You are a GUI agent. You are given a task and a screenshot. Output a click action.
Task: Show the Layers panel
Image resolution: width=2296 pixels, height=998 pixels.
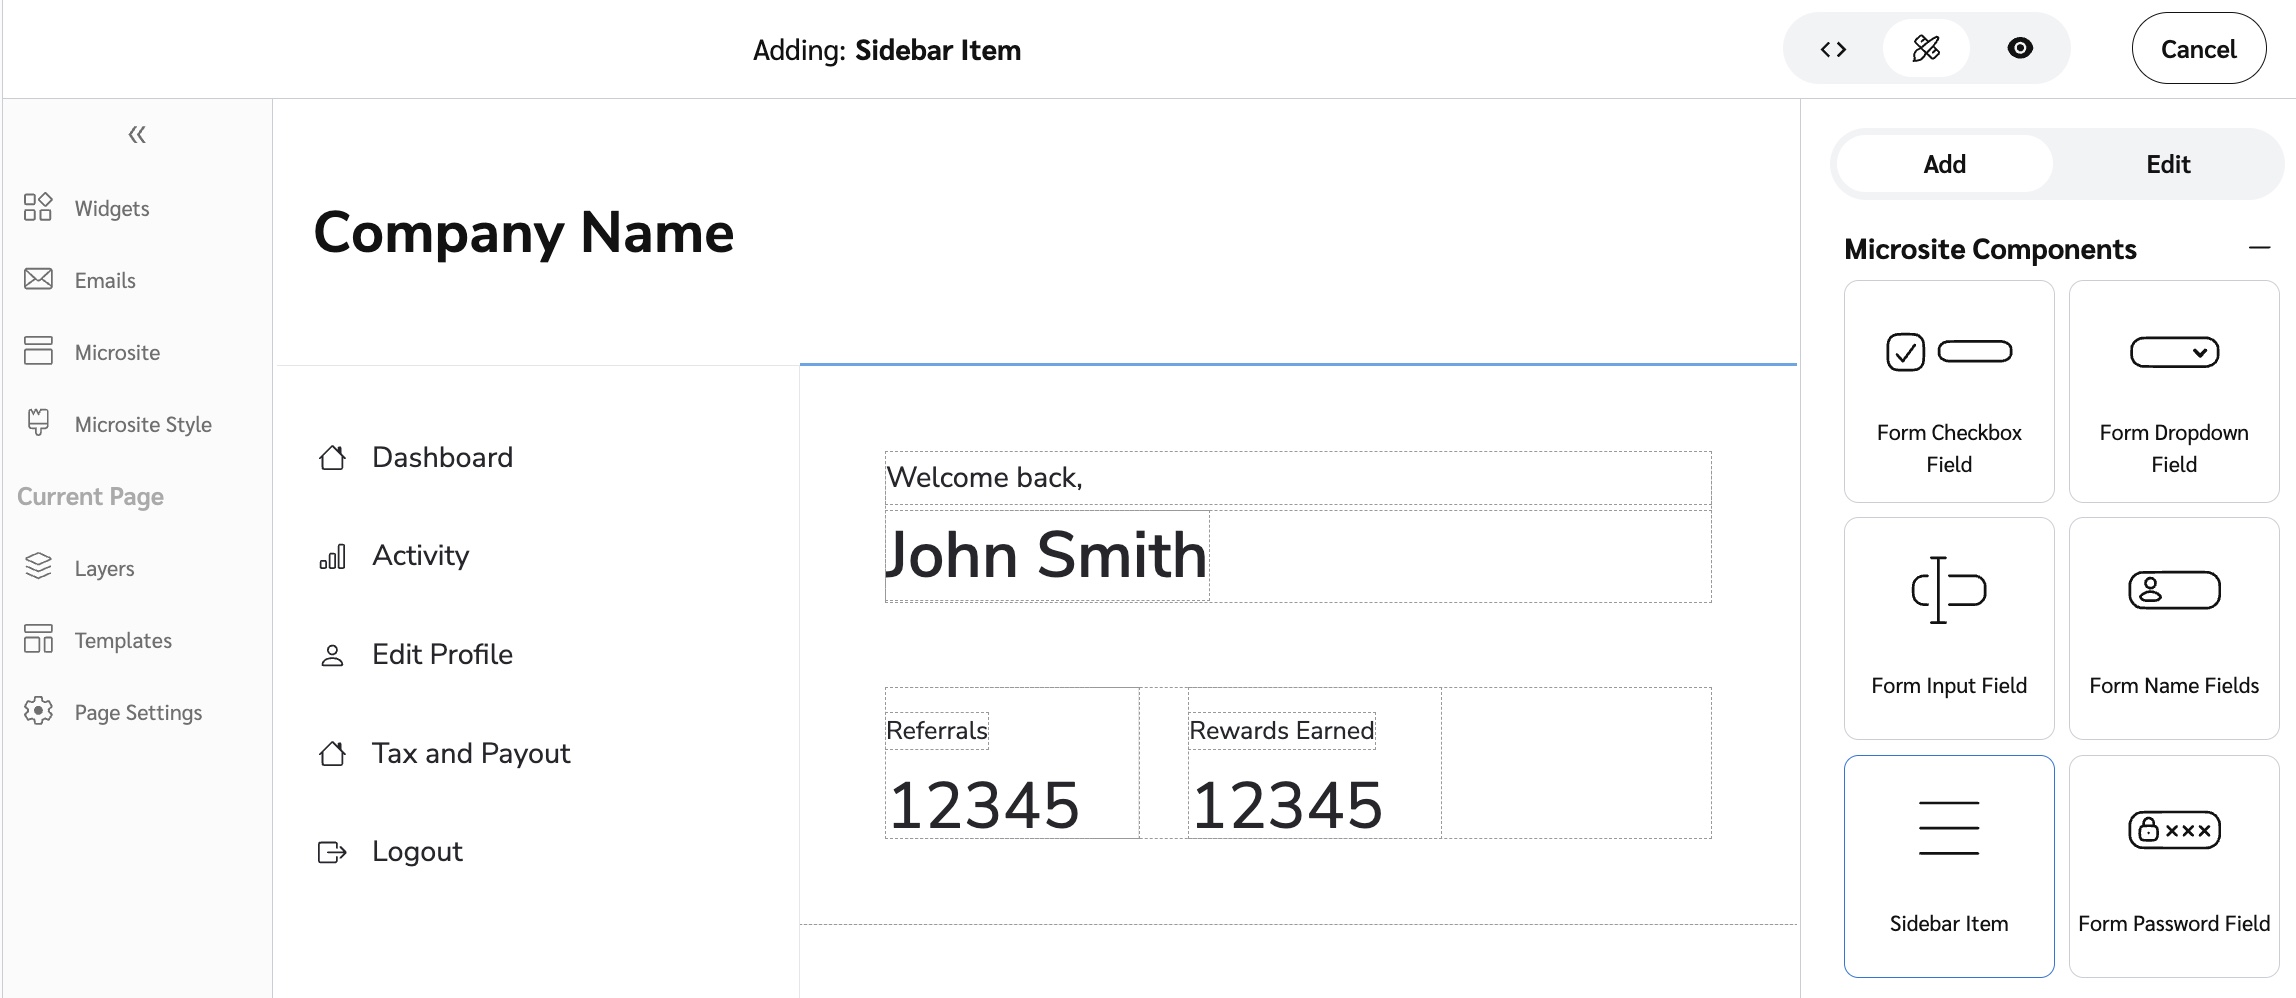coord(103,568)
